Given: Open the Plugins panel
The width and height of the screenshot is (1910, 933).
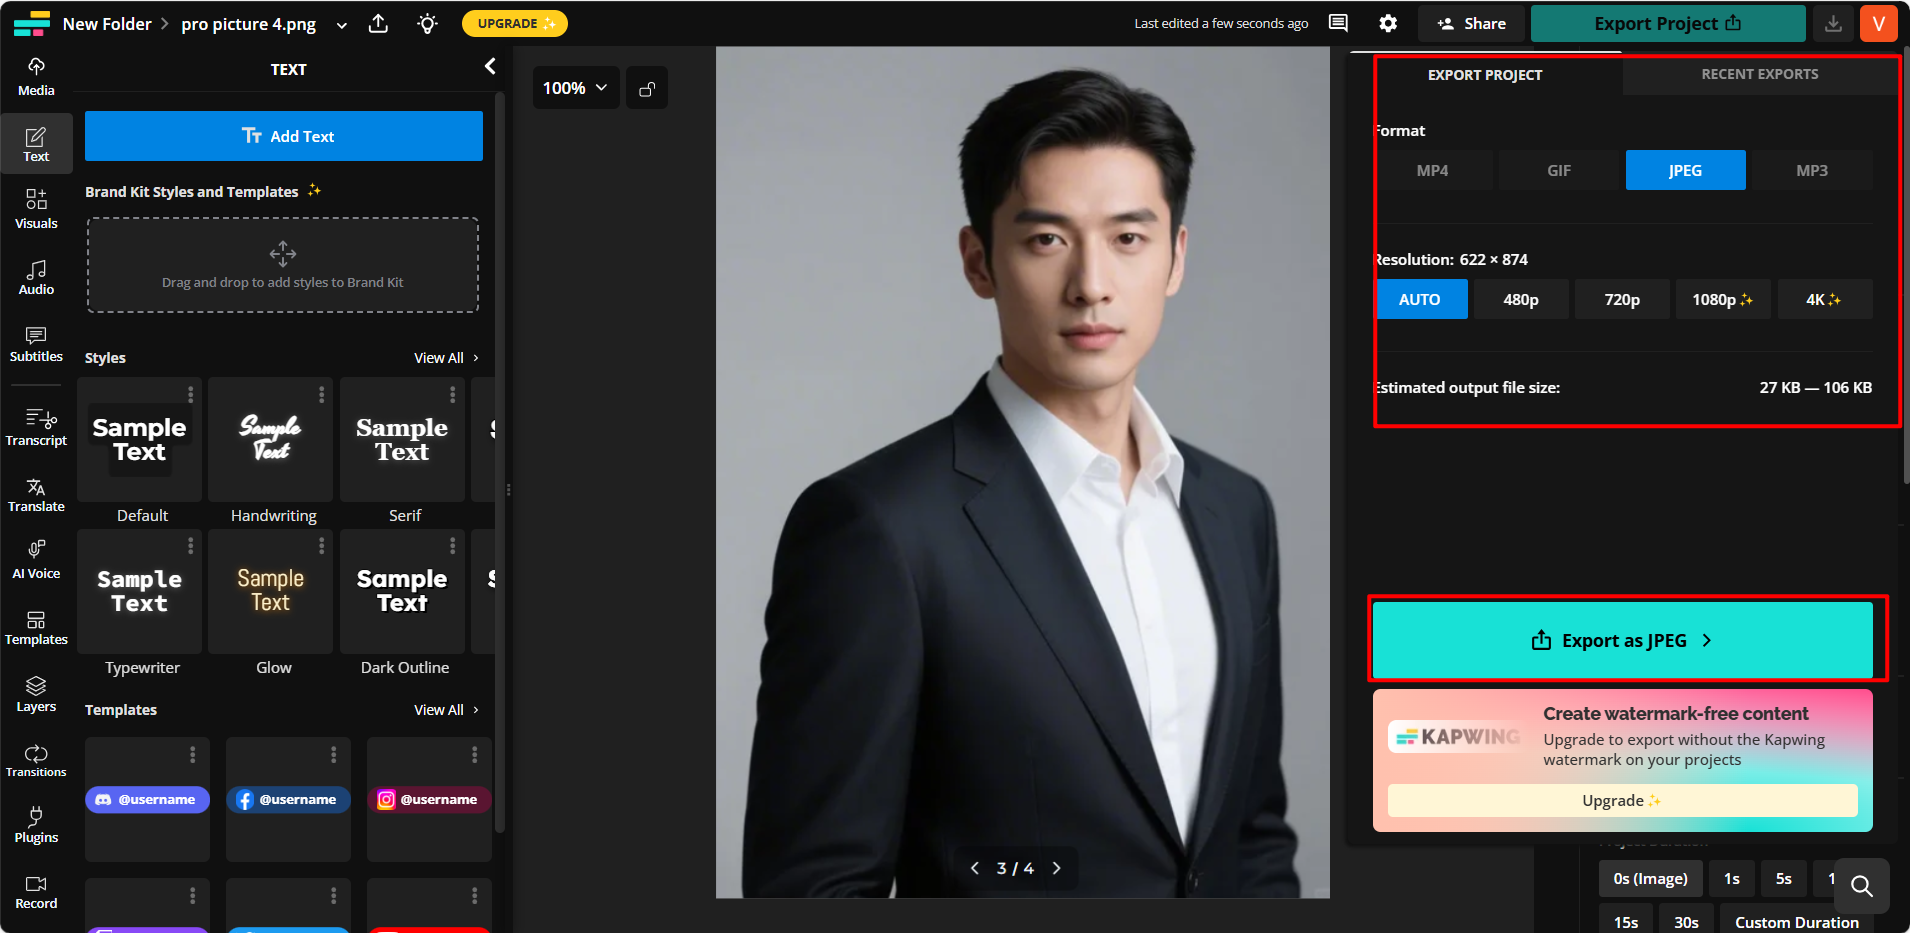Looking at the screenshot, I should [x=36, y=825].
